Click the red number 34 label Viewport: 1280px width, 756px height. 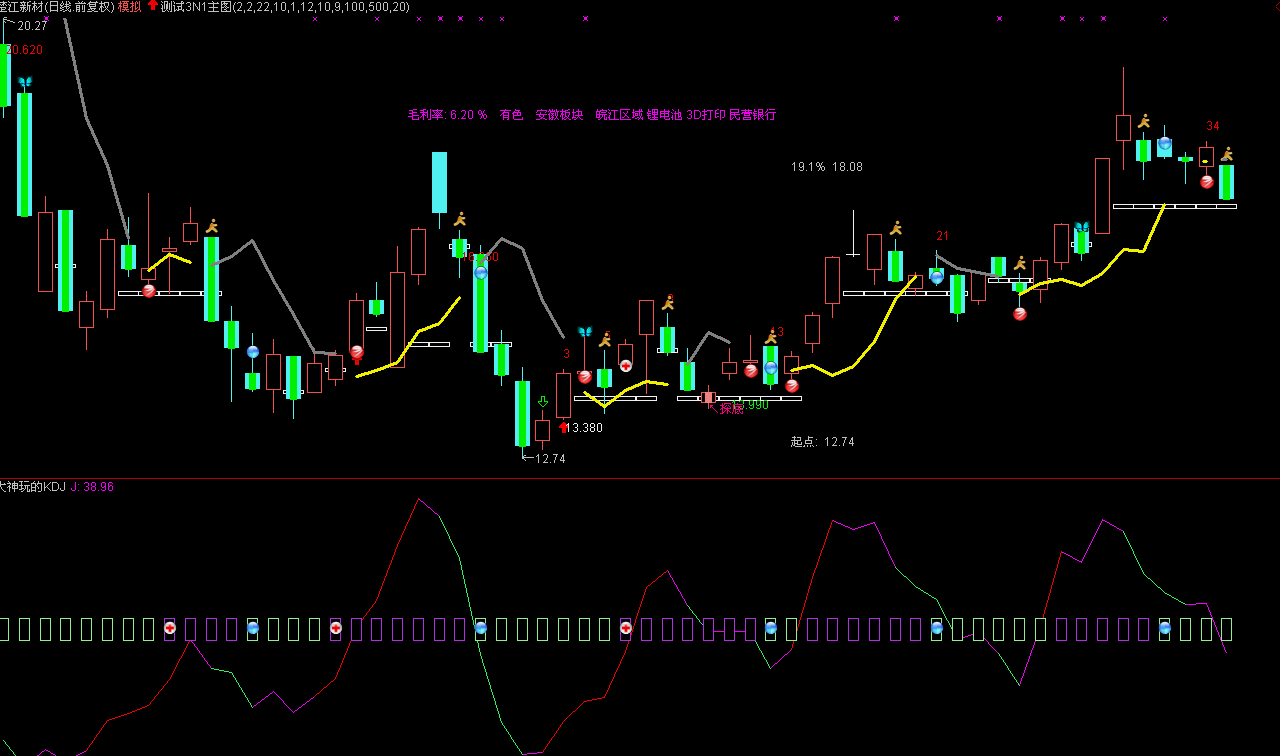tap(1213, 126)
